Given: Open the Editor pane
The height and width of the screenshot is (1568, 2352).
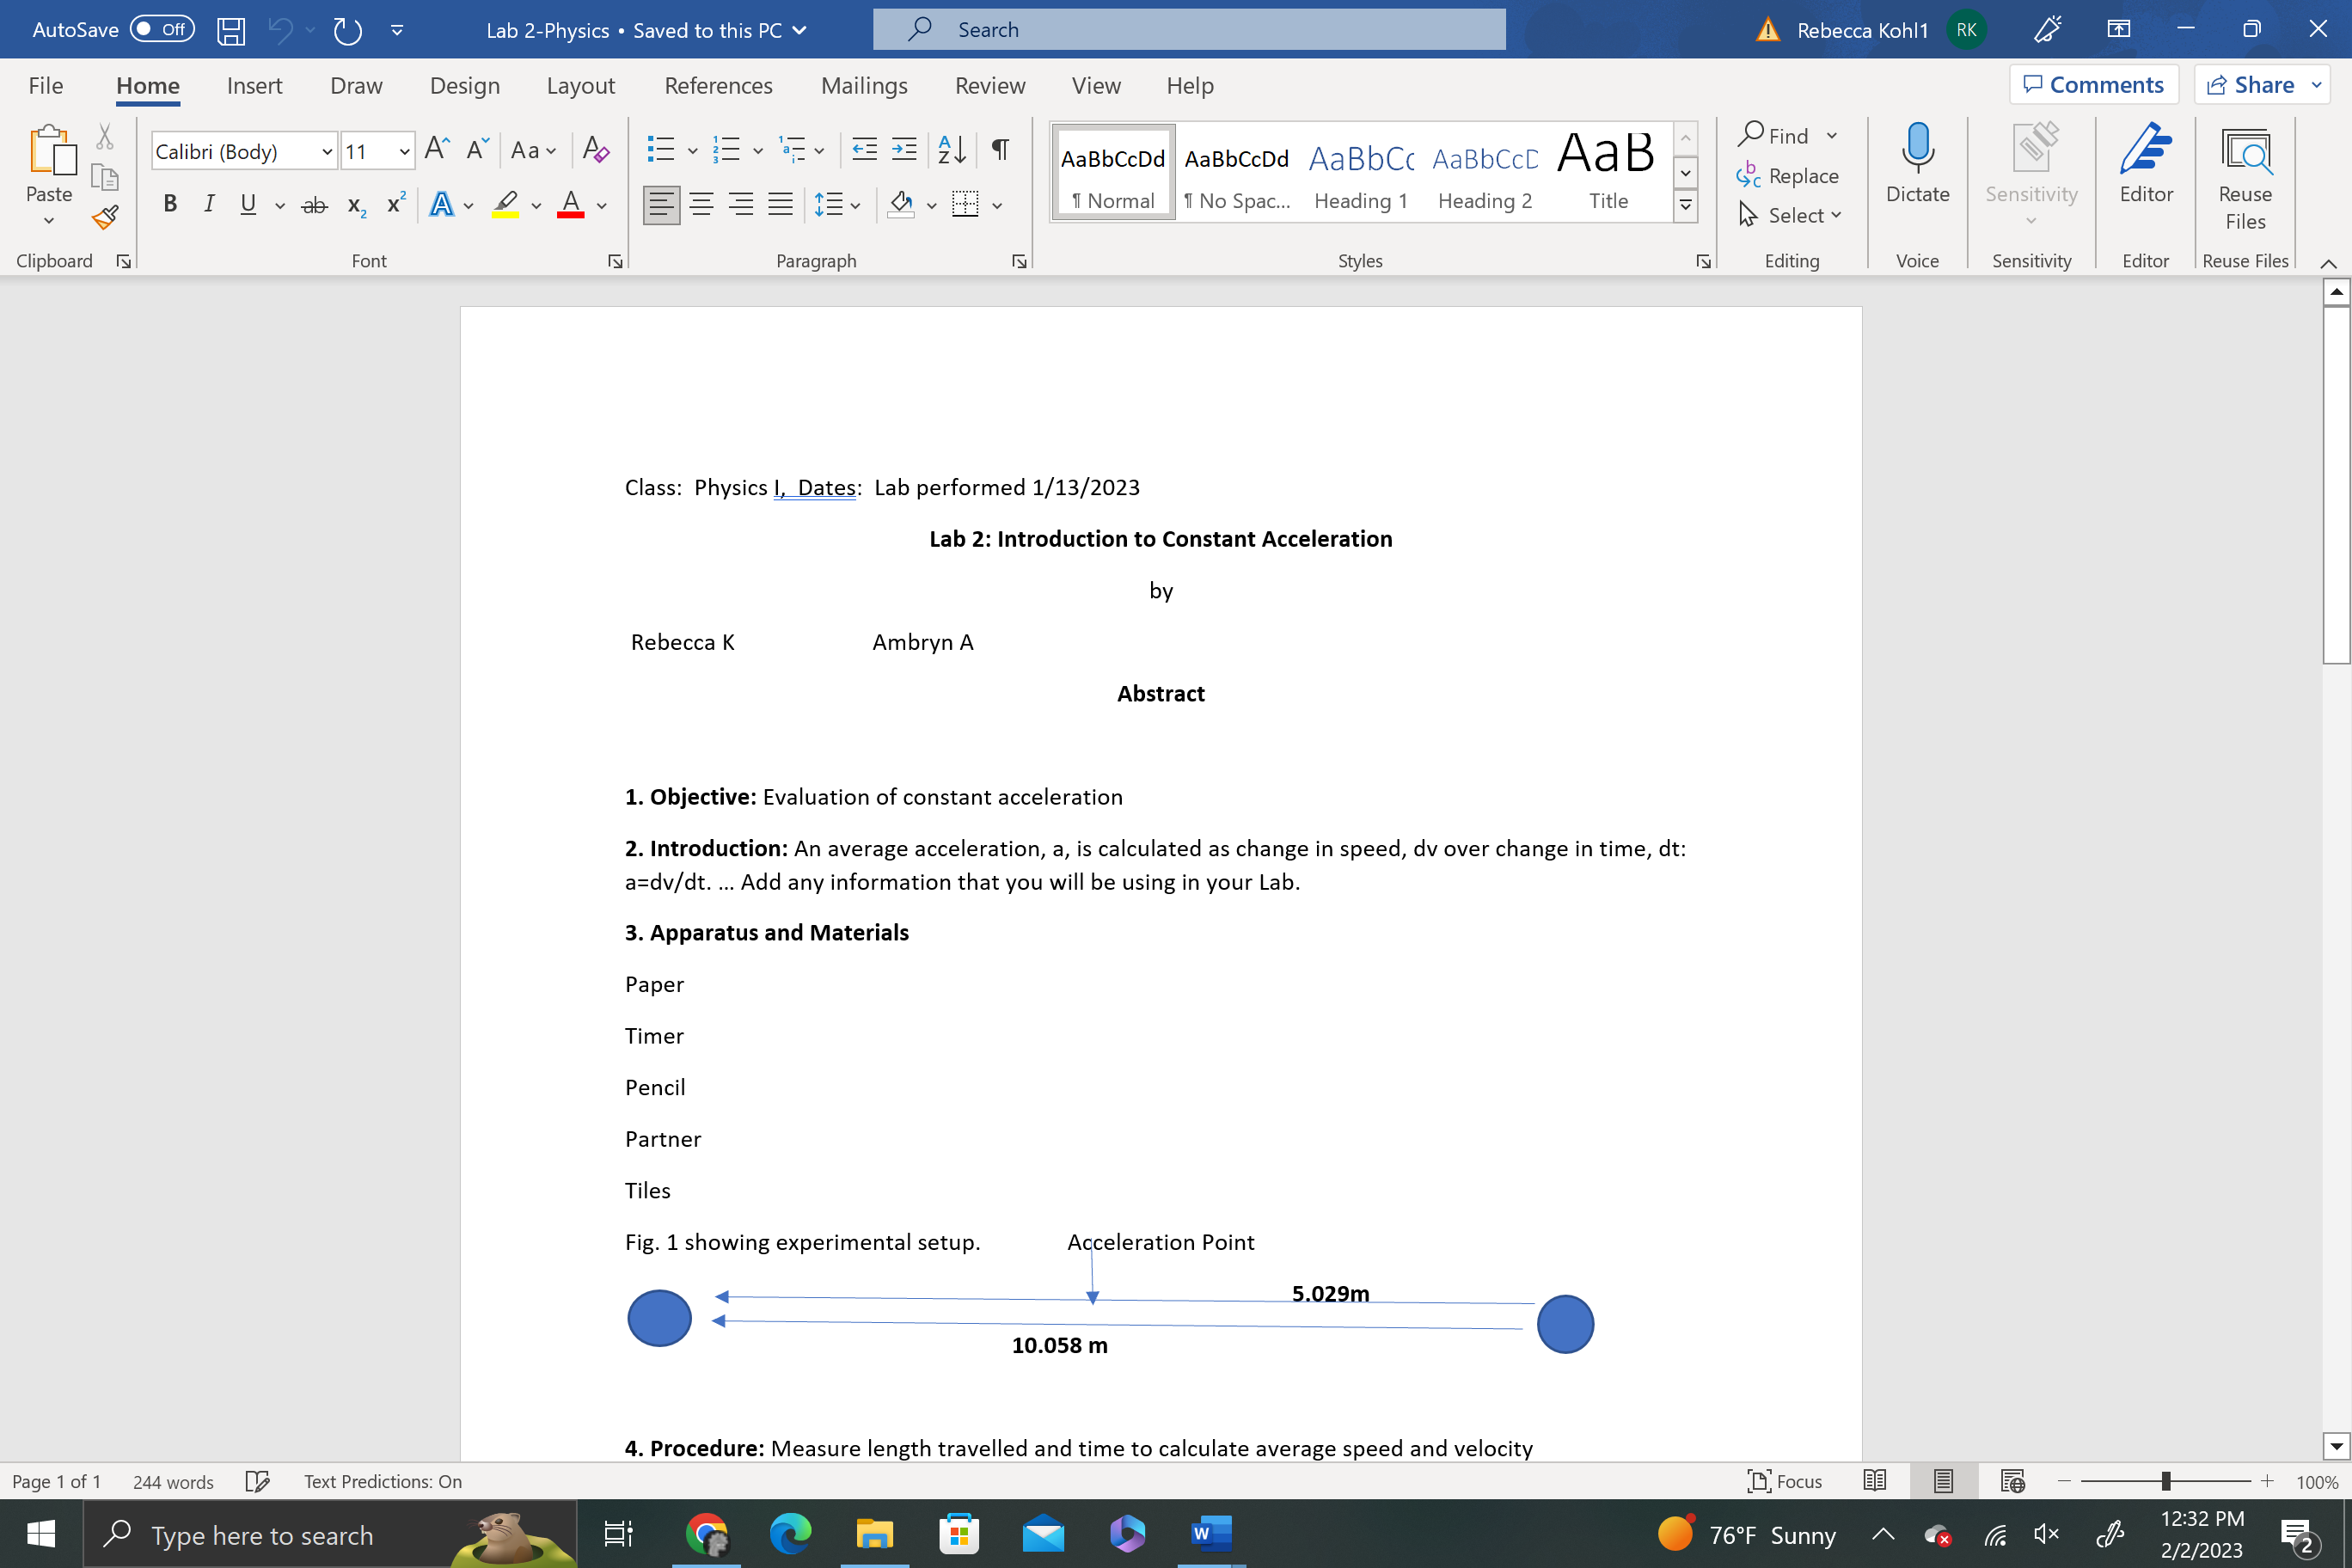Looking at the screenshot, I should point(2145,163).
